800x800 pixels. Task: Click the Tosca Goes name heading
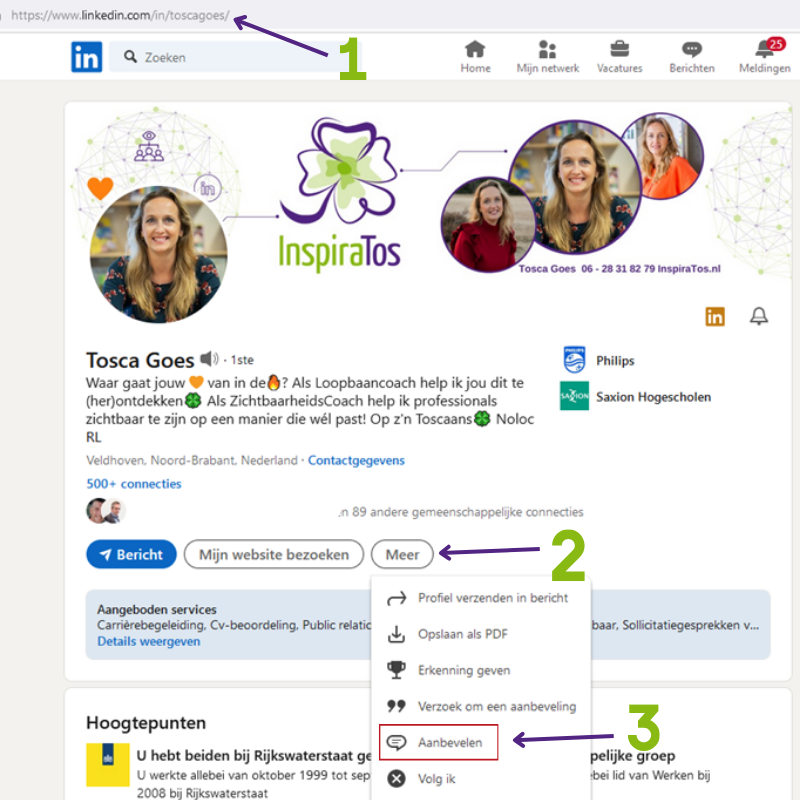point(140,360)
